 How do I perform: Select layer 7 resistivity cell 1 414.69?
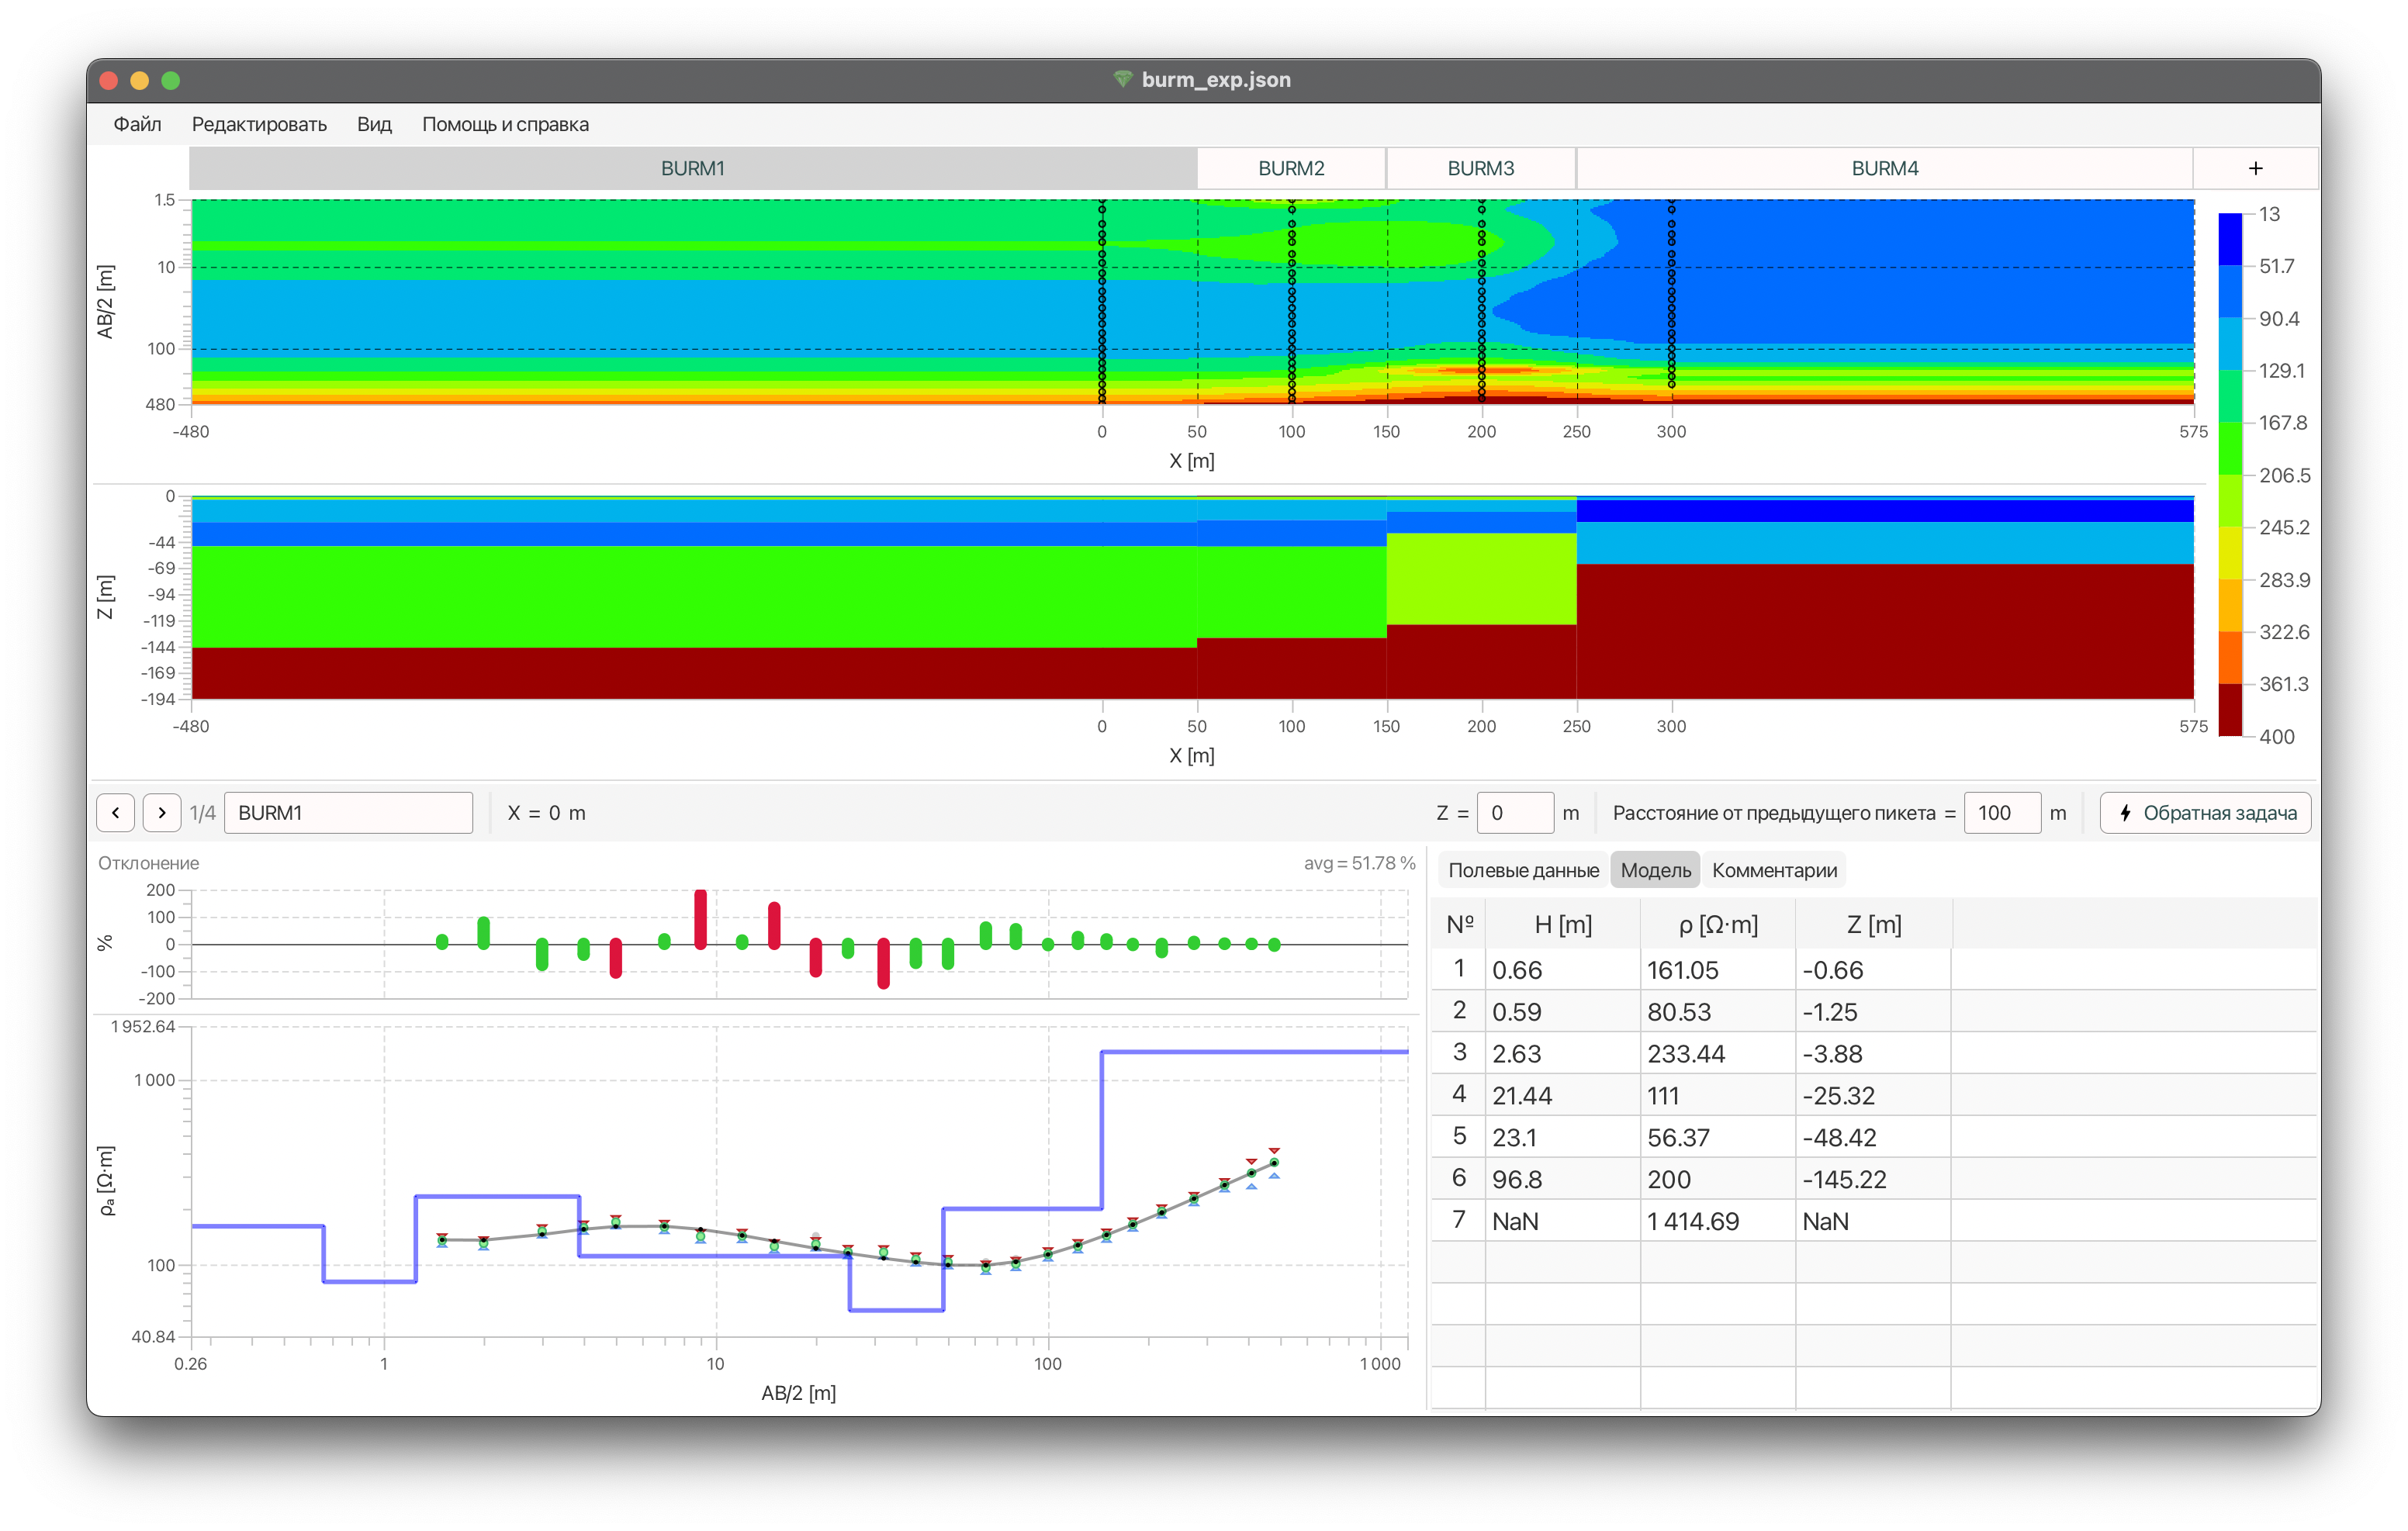tap(1717, 1222)
